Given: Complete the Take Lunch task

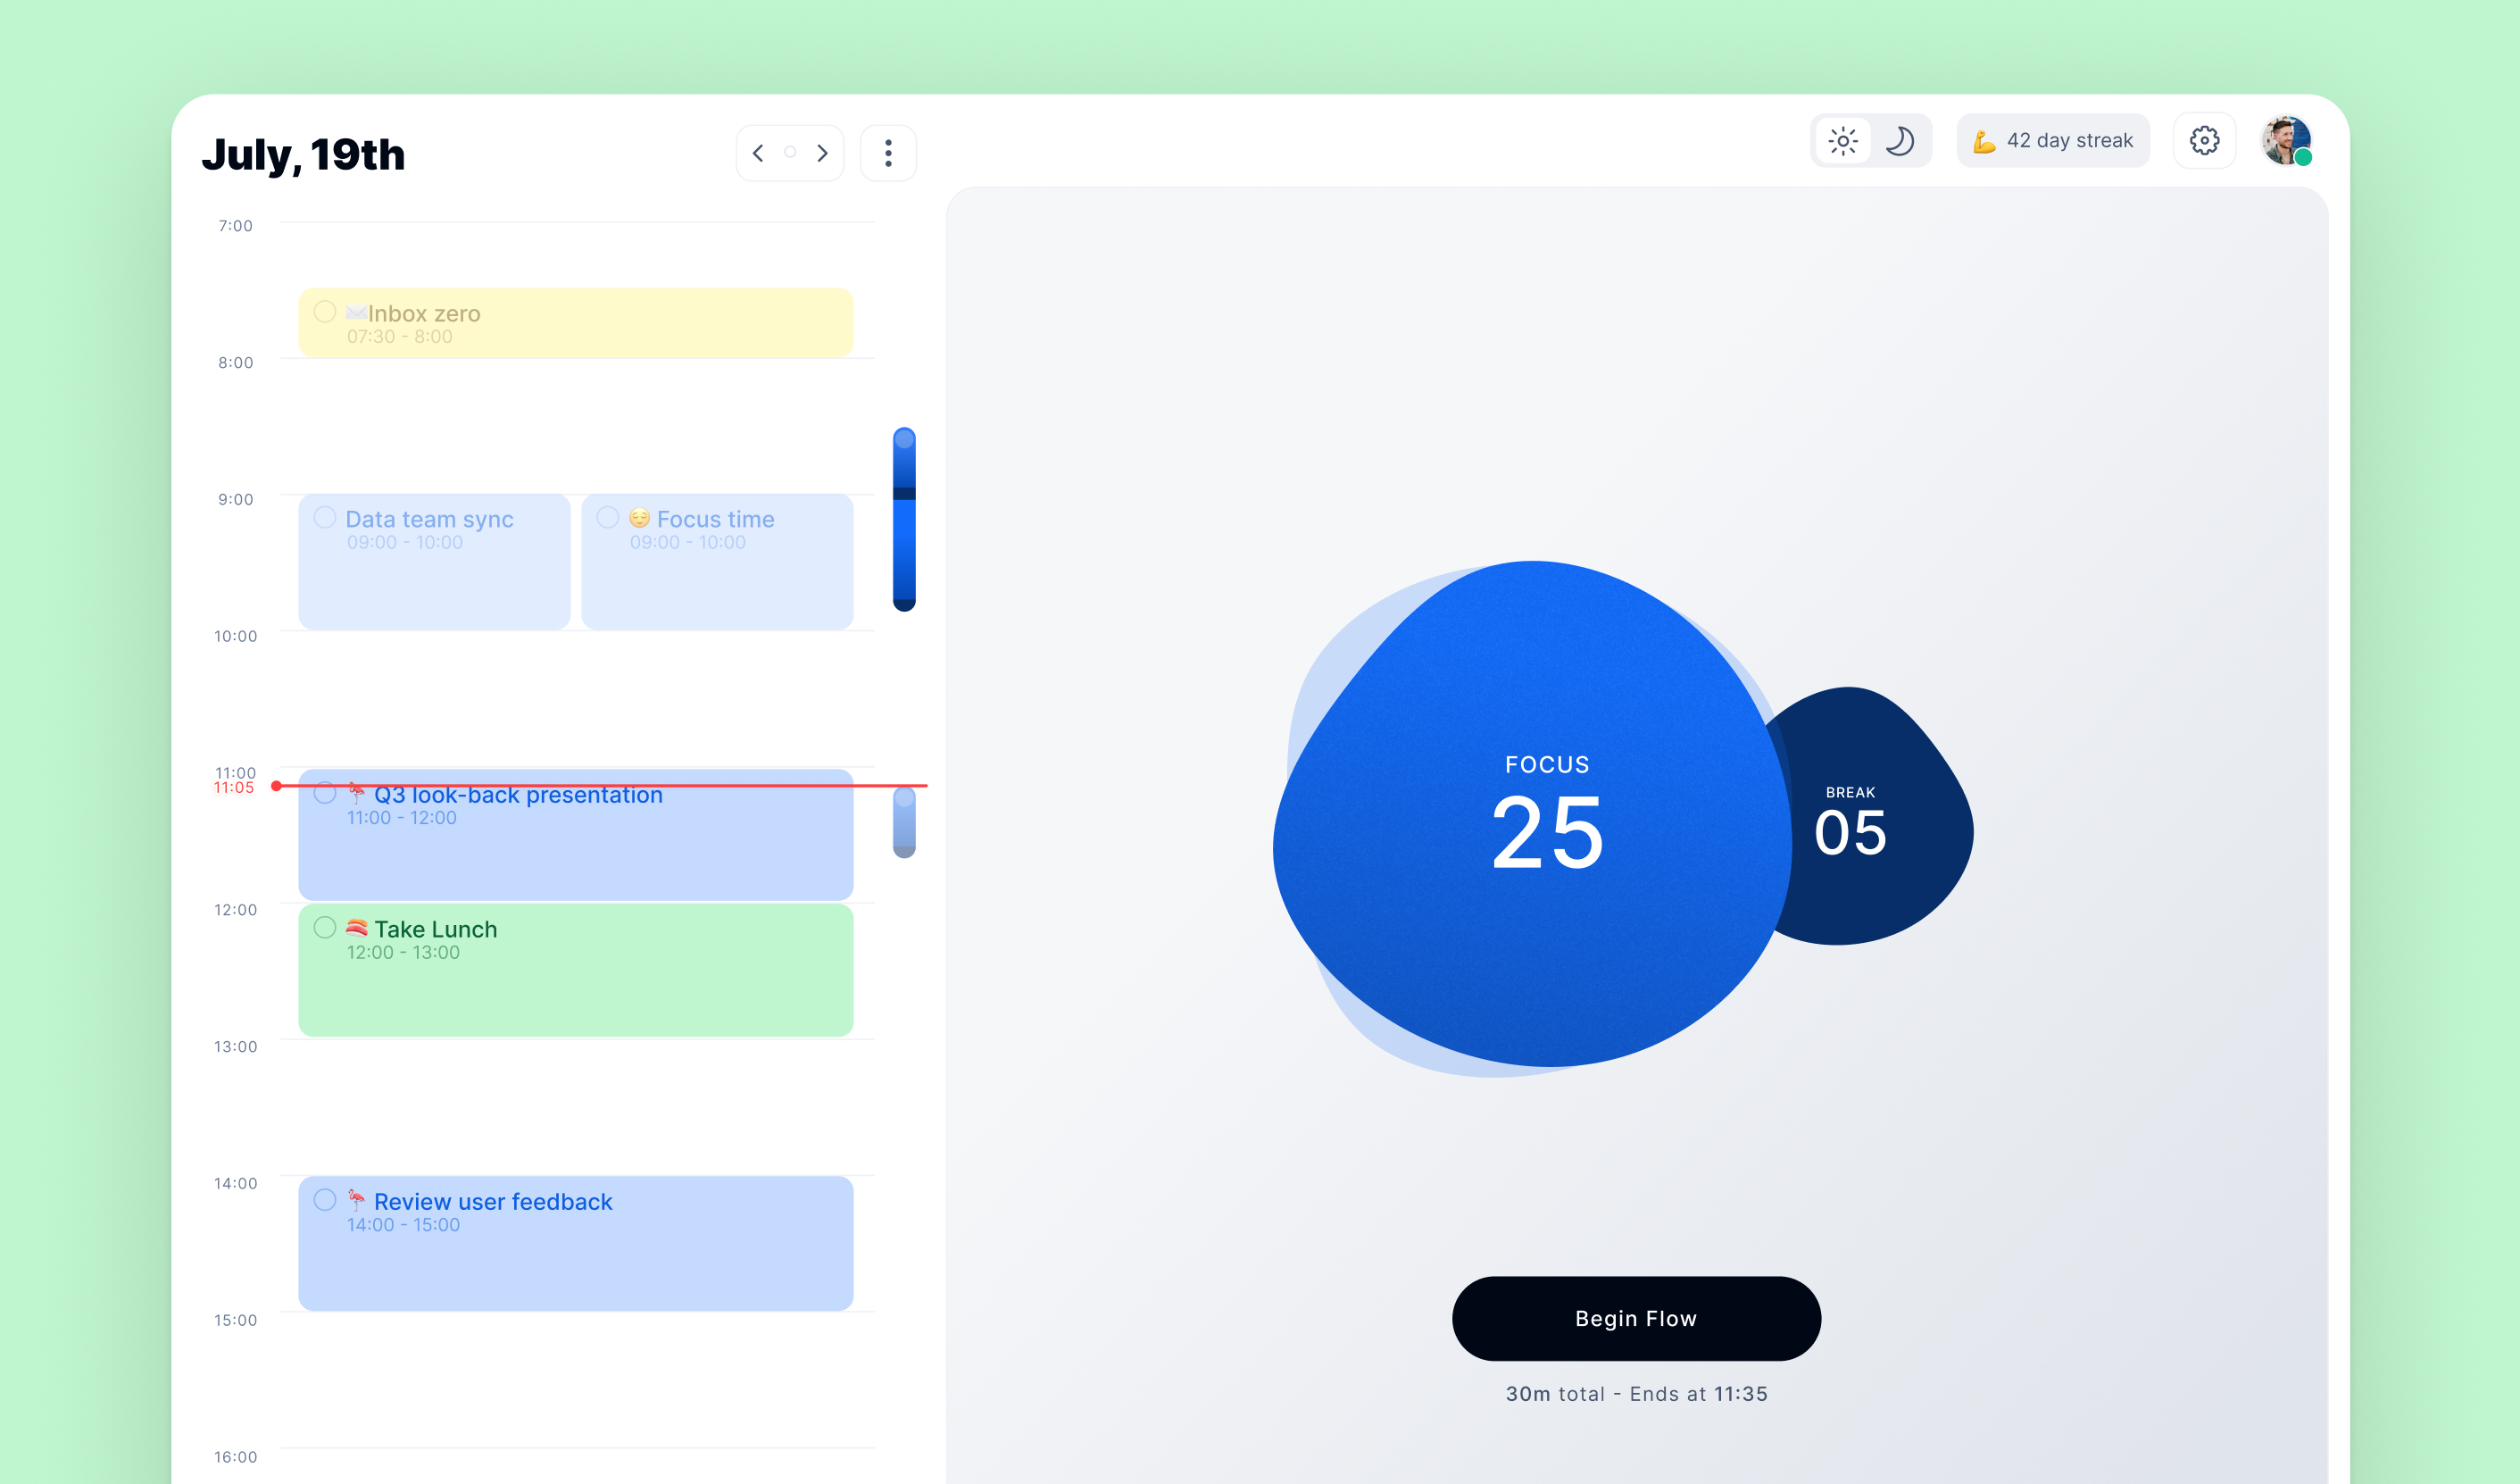Looking at the screenshot, I should pos(325,927).
